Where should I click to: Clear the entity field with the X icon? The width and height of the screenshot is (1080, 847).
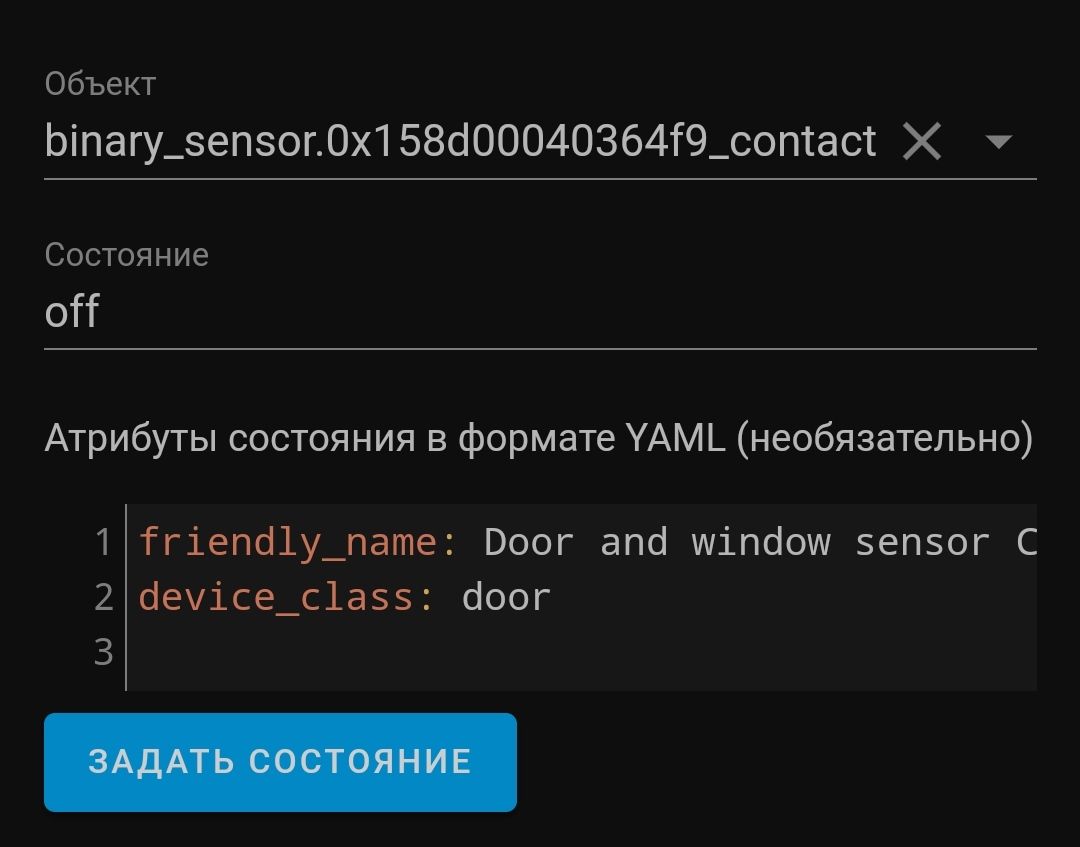921,142
